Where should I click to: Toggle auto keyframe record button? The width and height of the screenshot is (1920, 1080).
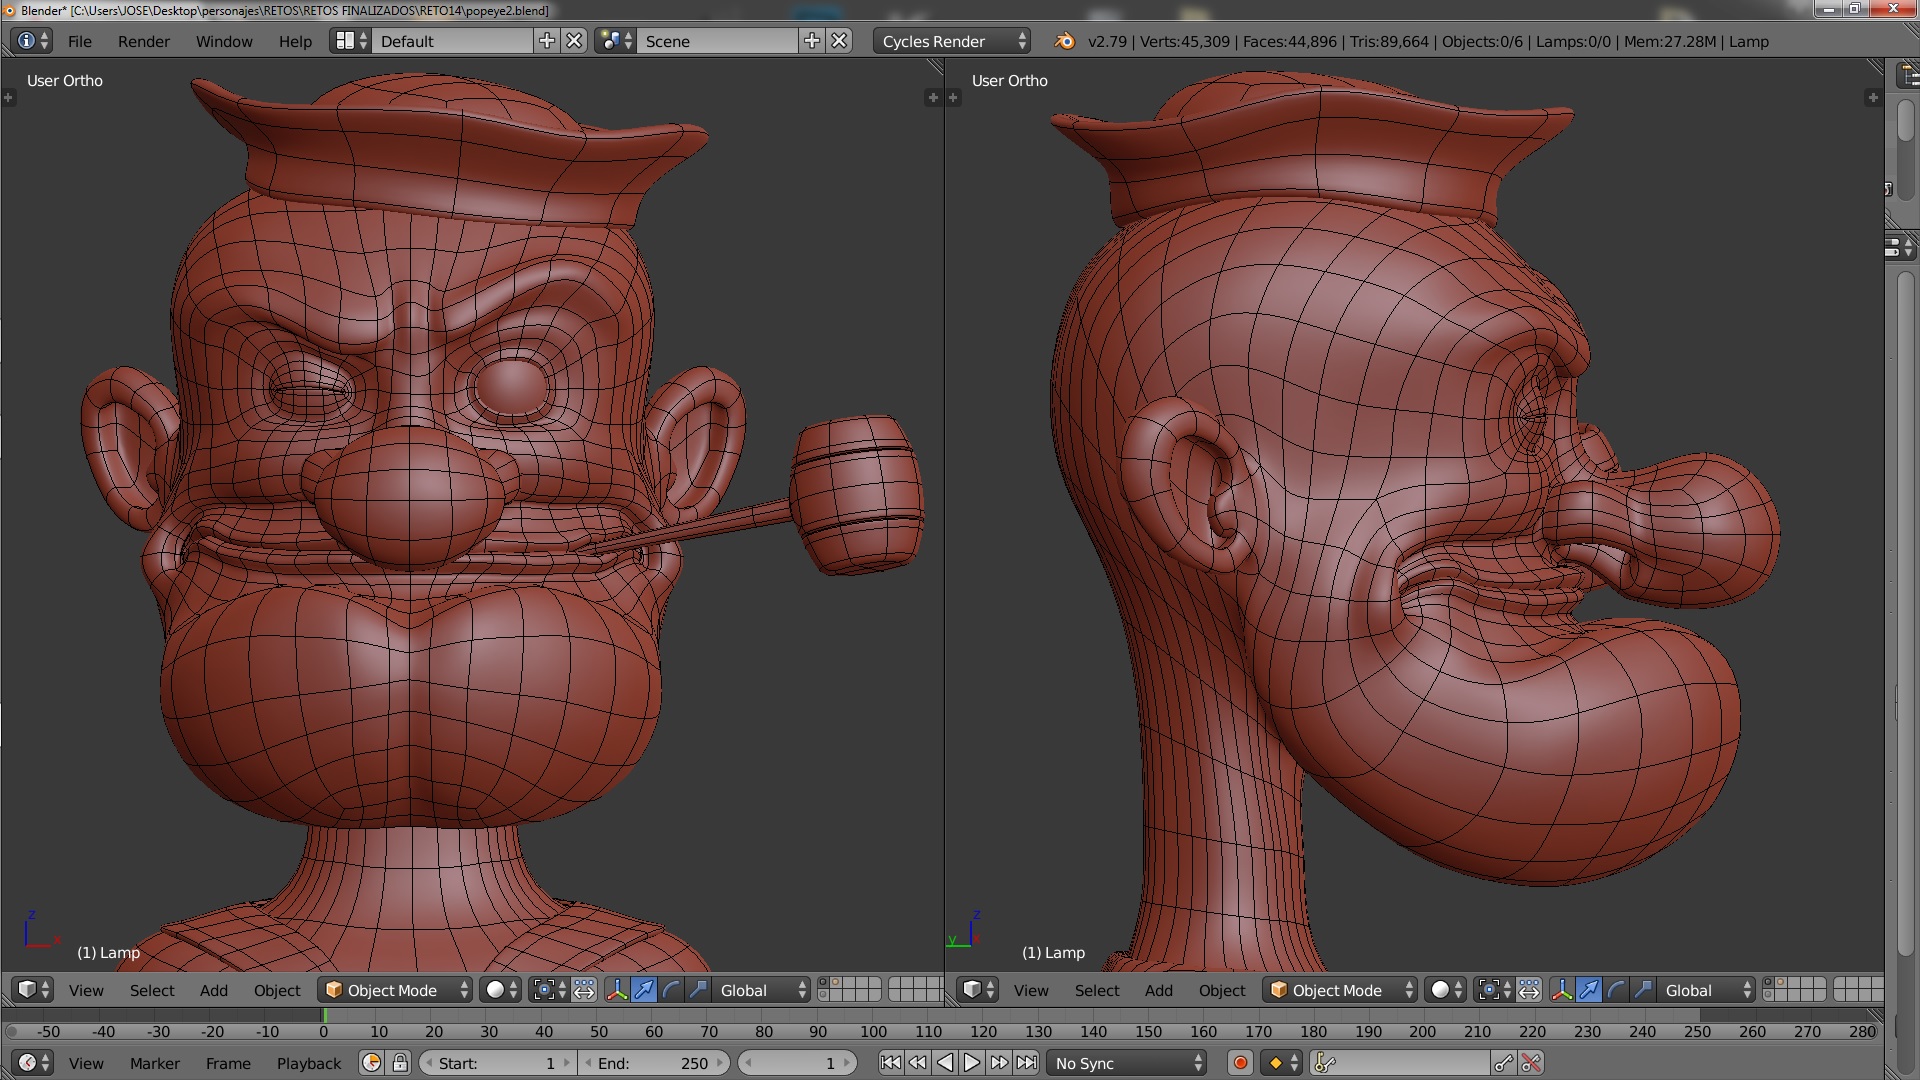pyautogui.click(x=1240, y=1063)
